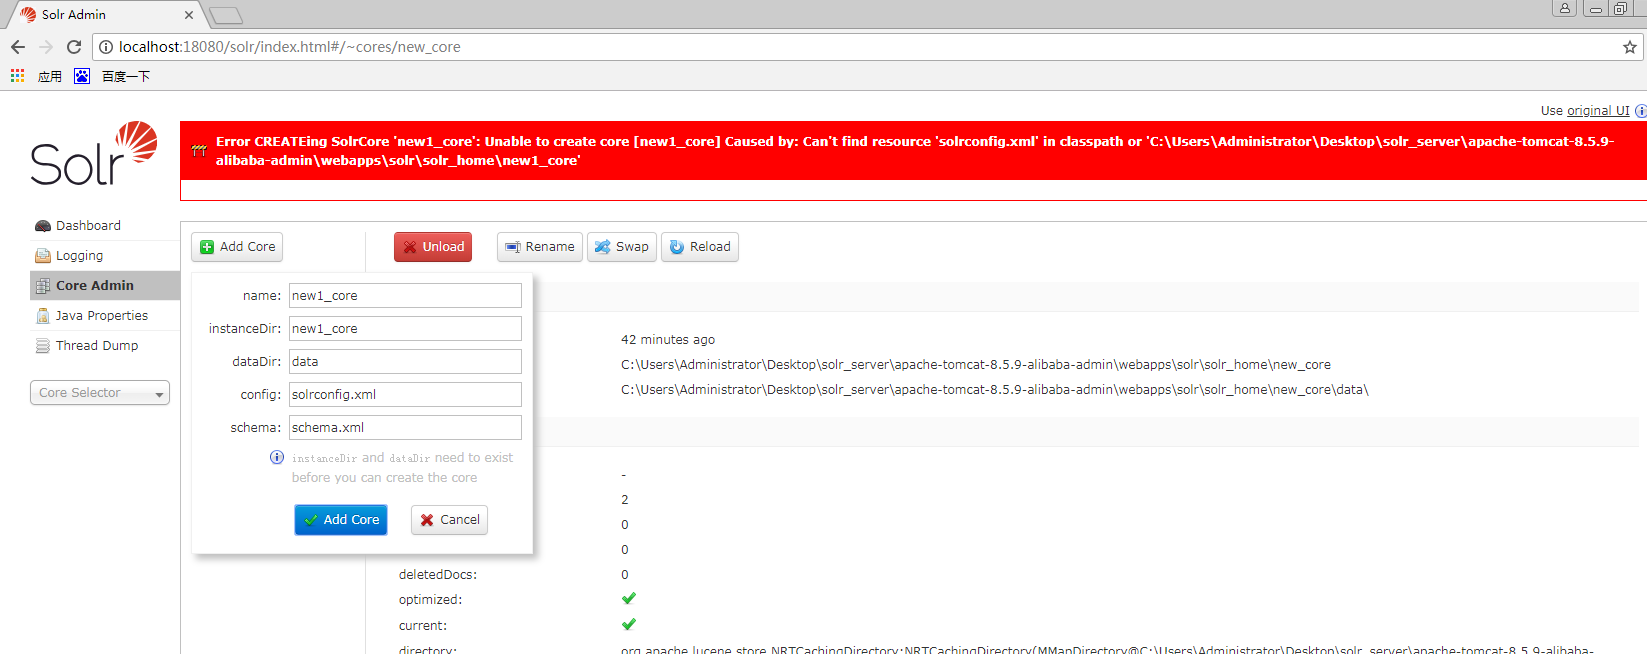Image resolution: width=1647 pixels, height=654 pixels.
Task: Click the green check beside optimized
Action: pyautogui.click(x=629, y=599)
